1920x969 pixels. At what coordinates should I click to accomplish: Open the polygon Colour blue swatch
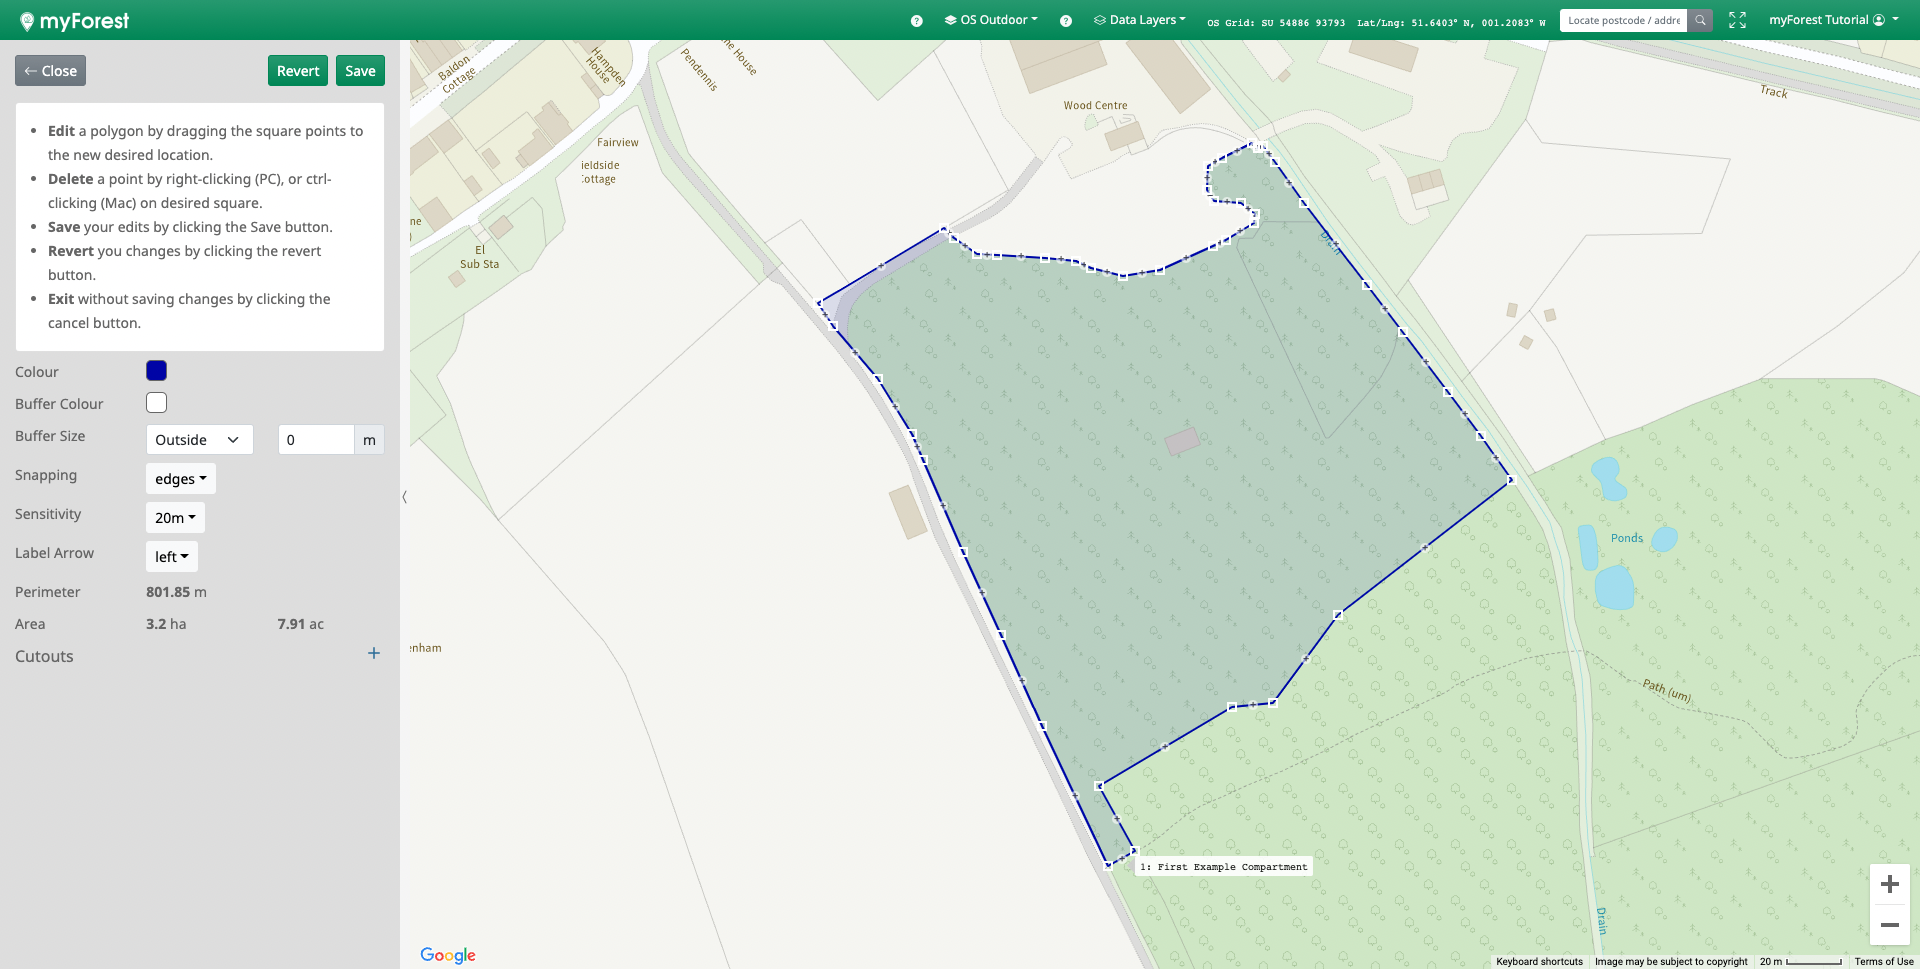pyautogui.click(x=156, y=371)
